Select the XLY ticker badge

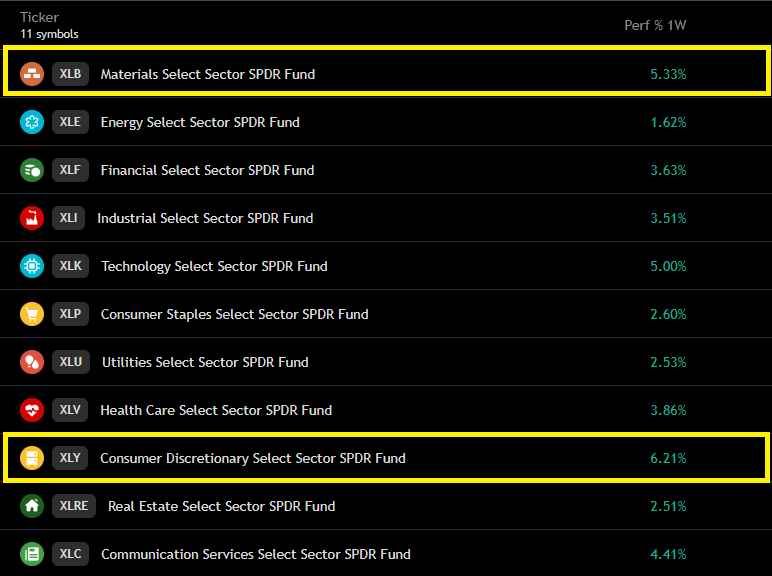pyautogui.click(x=70, y=458)
